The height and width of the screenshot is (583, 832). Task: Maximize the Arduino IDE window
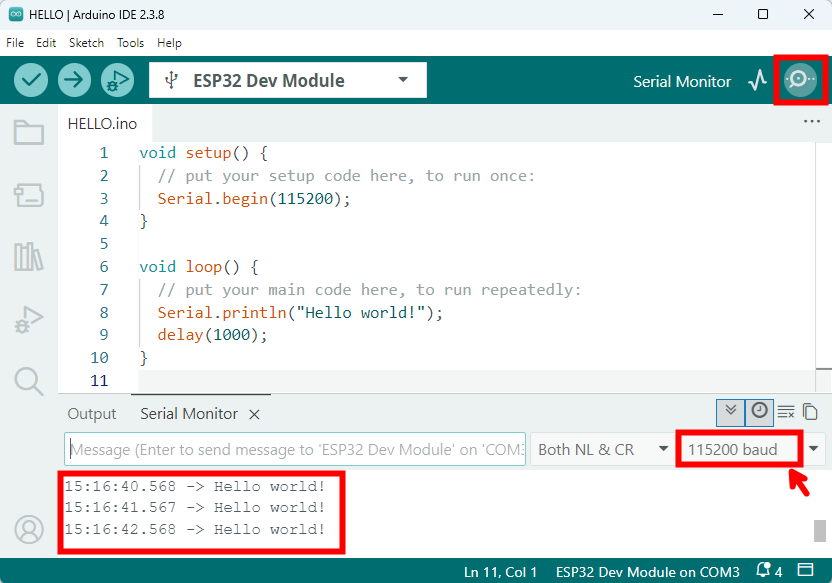(x=762, y=14)
